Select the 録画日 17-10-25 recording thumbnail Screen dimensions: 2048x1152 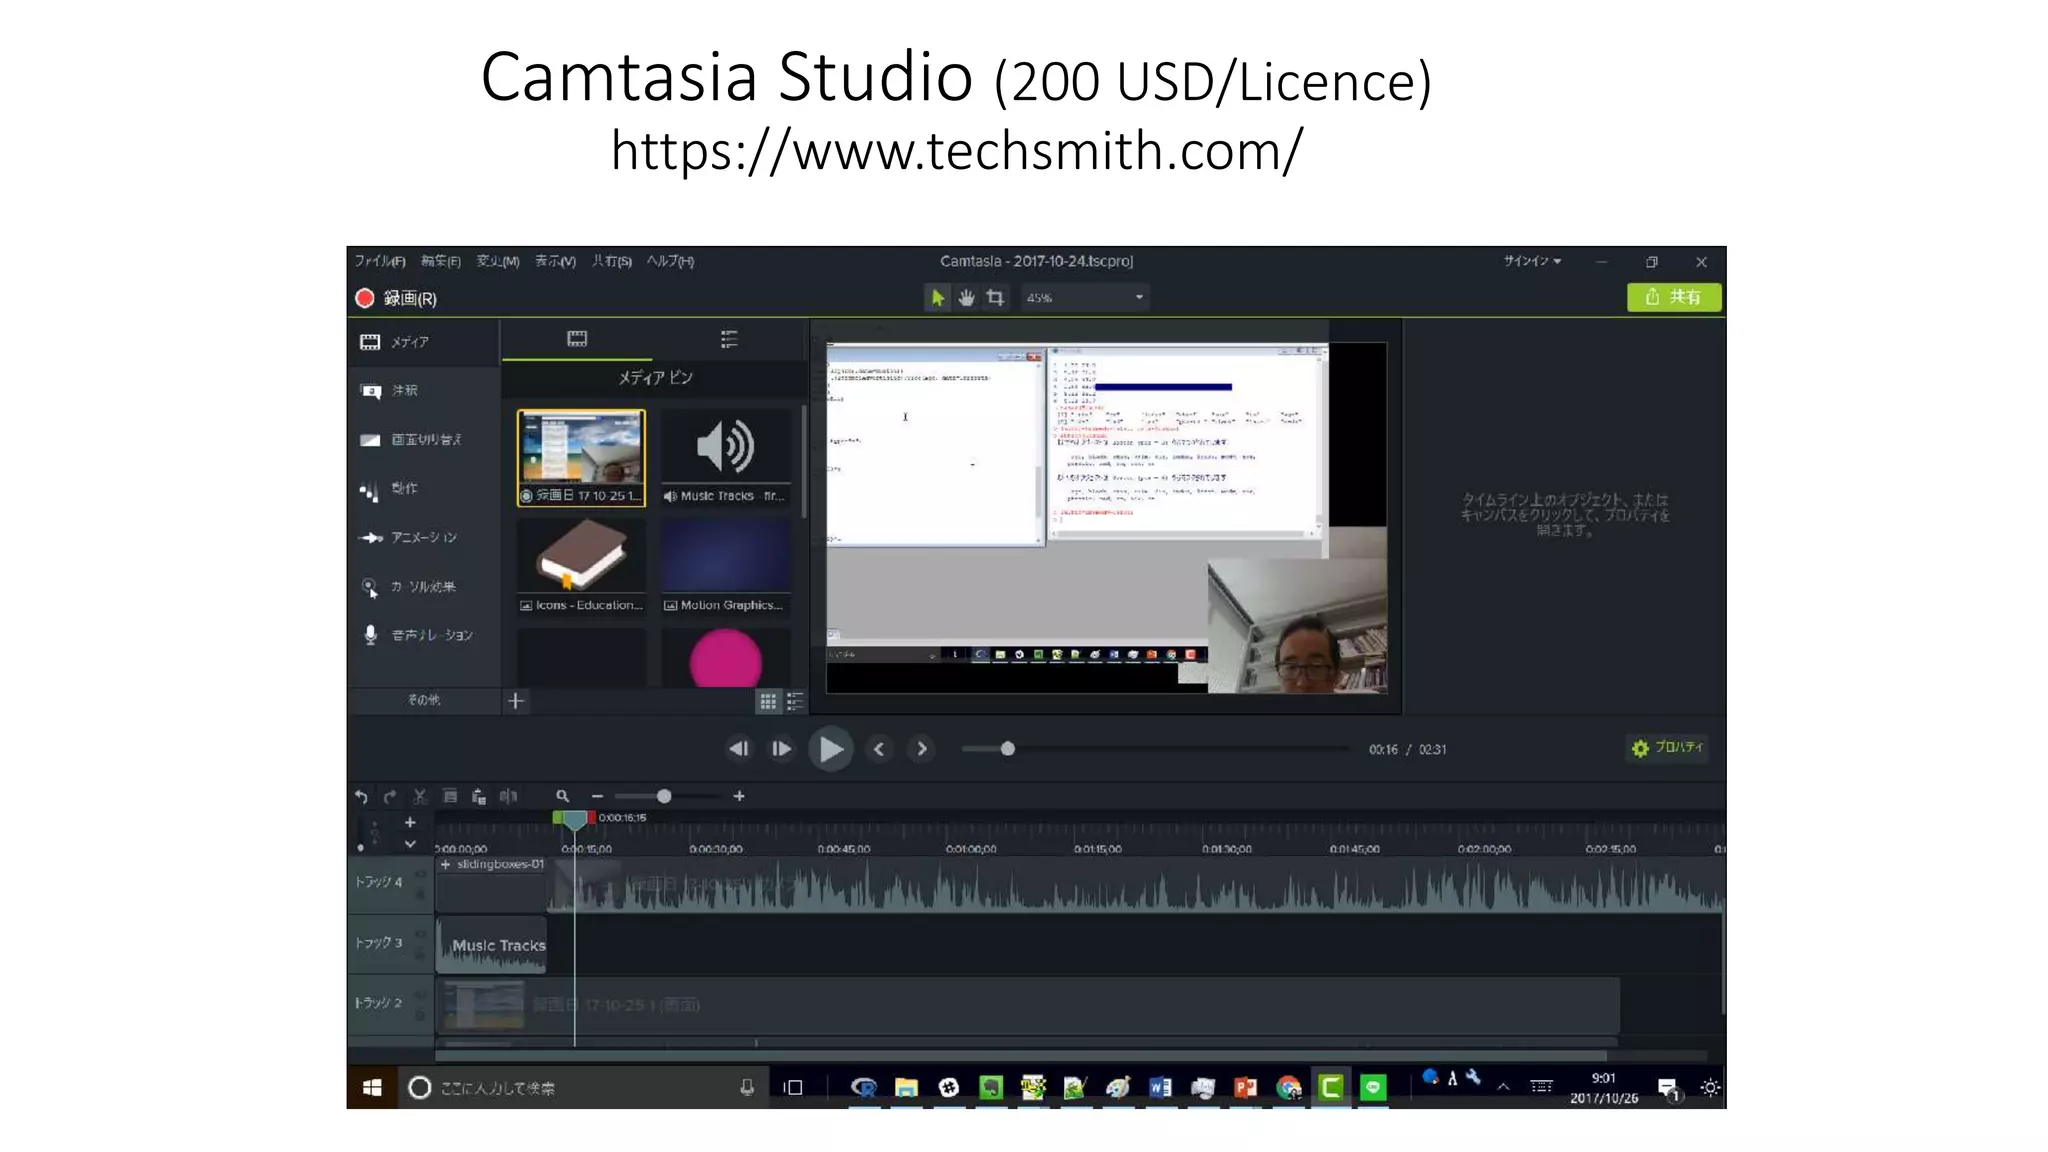point(581,458)
